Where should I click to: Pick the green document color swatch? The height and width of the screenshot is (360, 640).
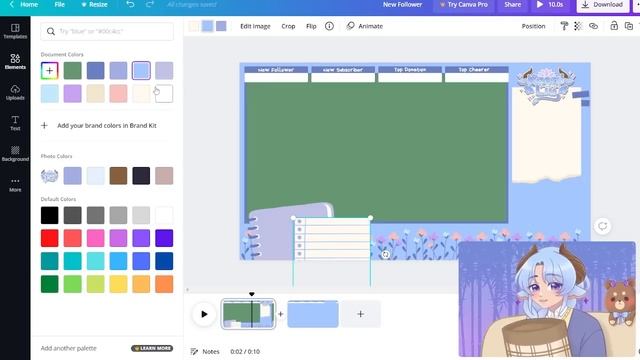point(72,71)
